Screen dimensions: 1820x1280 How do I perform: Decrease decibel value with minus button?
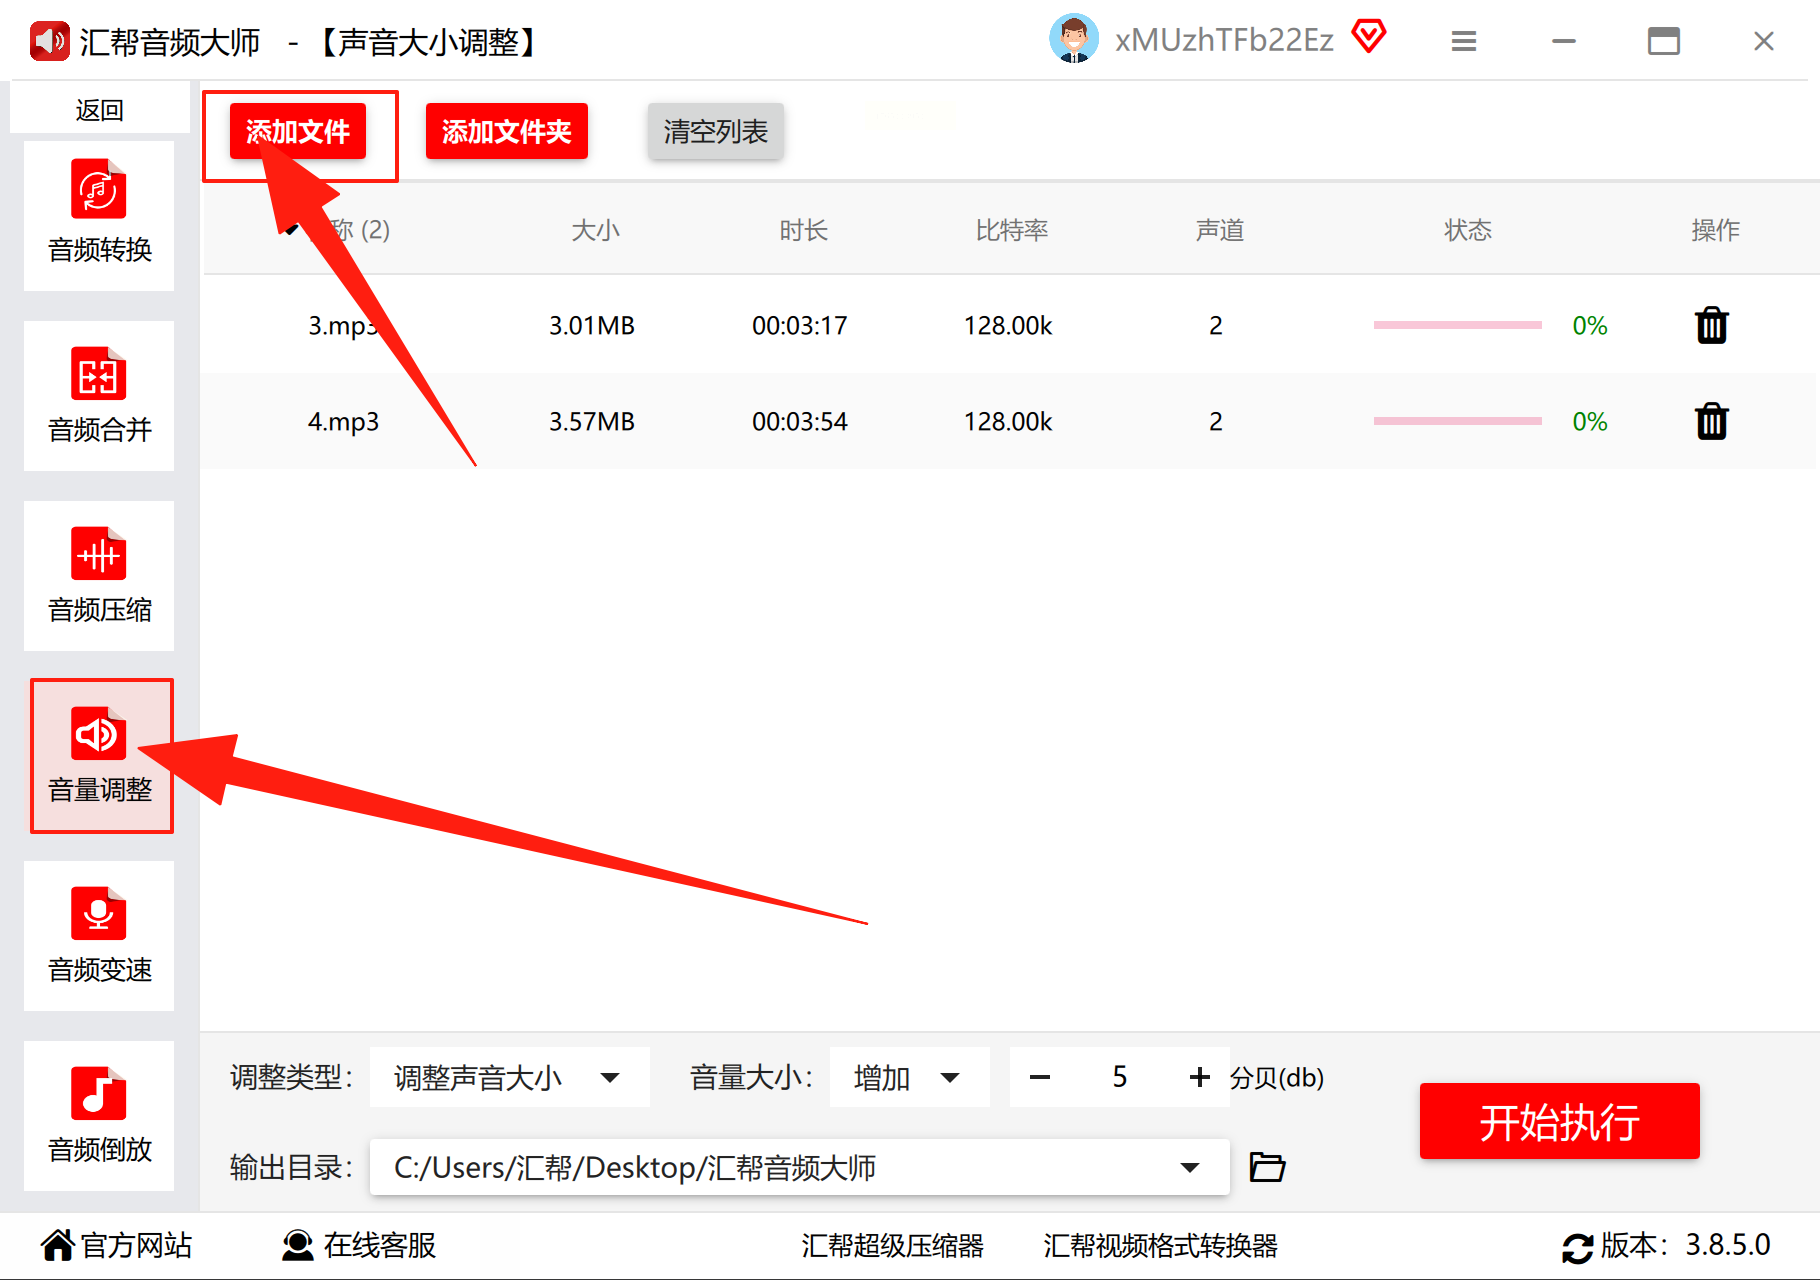coord(1040,1077)
